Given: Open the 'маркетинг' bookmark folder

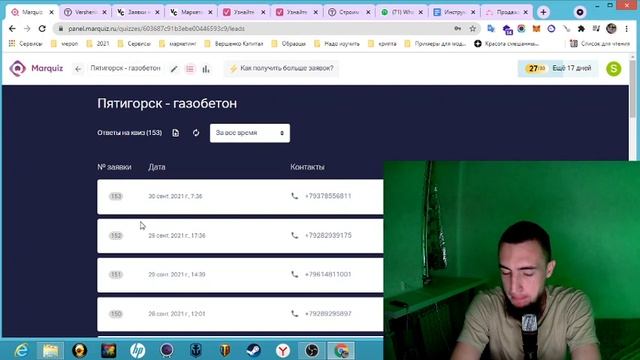Looking at the screenshot, I should point(178,44).
